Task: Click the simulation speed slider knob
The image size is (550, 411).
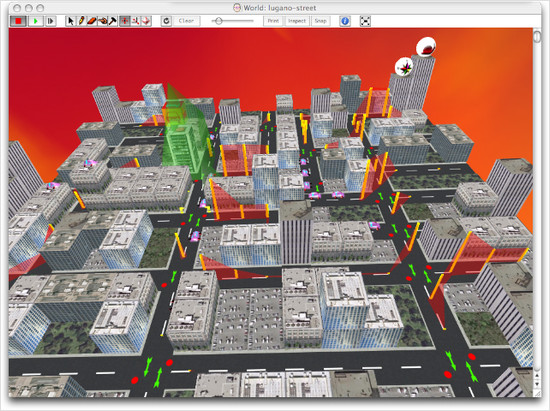Action: coord(219,21)
